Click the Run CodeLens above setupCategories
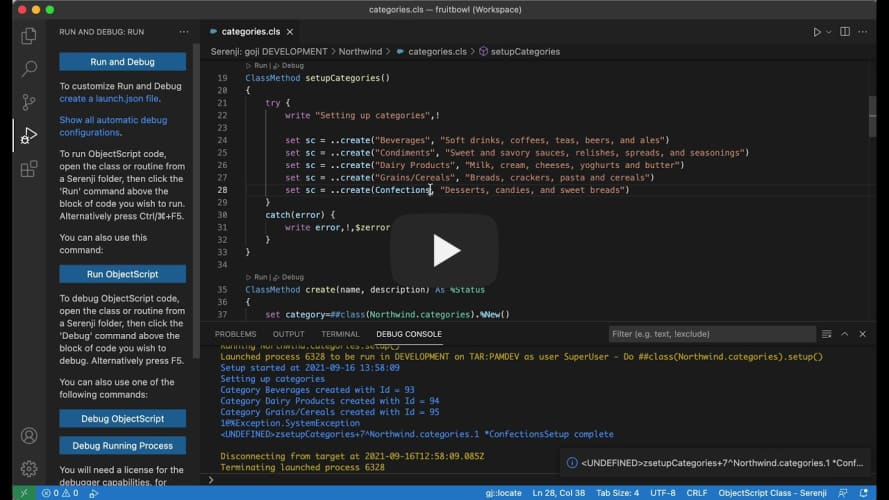 [x=260, y=66]
